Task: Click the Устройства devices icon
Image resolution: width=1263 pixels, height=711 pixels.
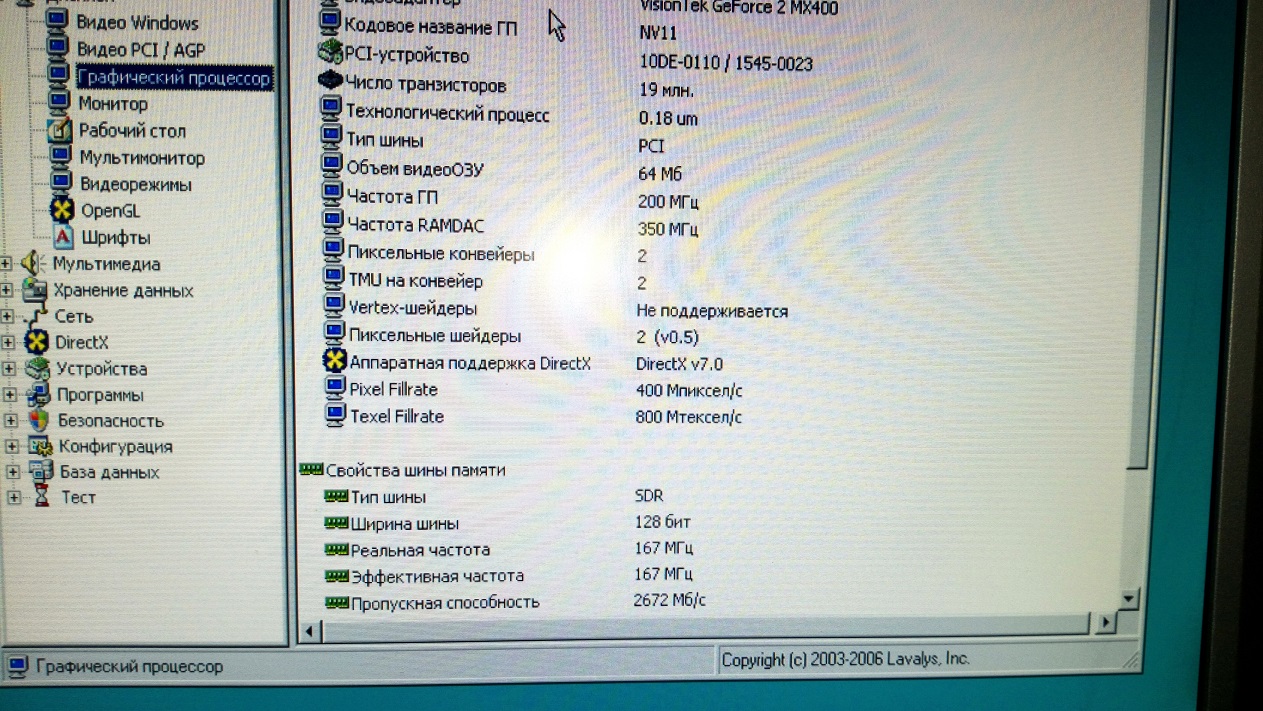Action: click(x=38, y=368)
